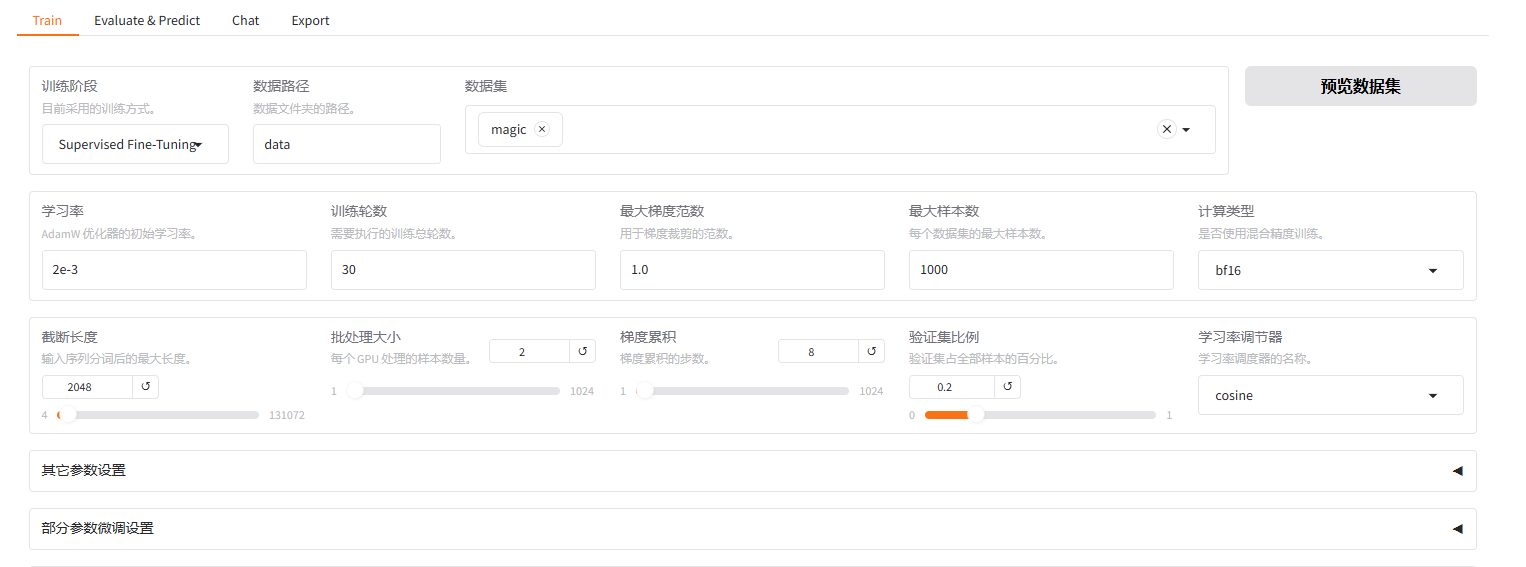The image size is (1526, 567).
Task: Click the 学习率 field showing 2e-3
Action: [174, 270]
